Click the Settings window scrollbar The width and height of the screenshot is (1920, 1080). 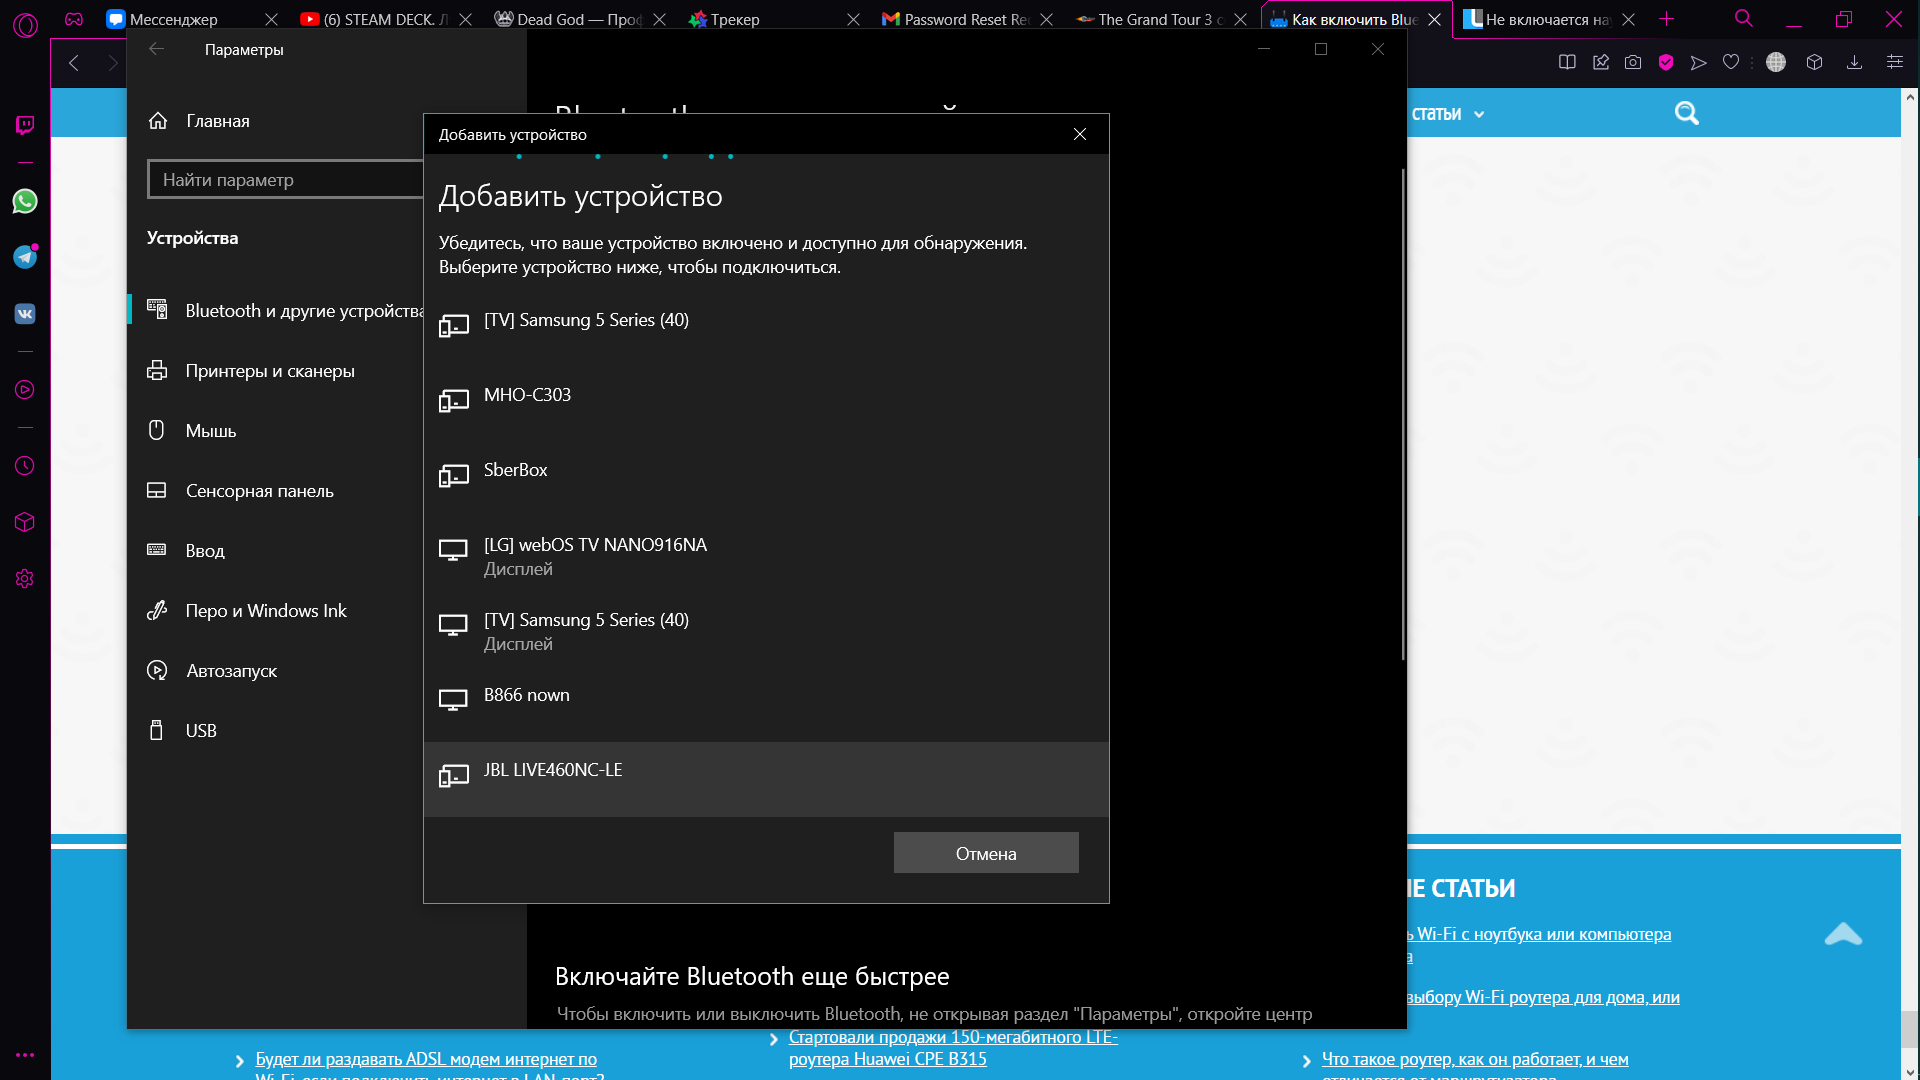pyautogui.click(x=1403, y=413)
